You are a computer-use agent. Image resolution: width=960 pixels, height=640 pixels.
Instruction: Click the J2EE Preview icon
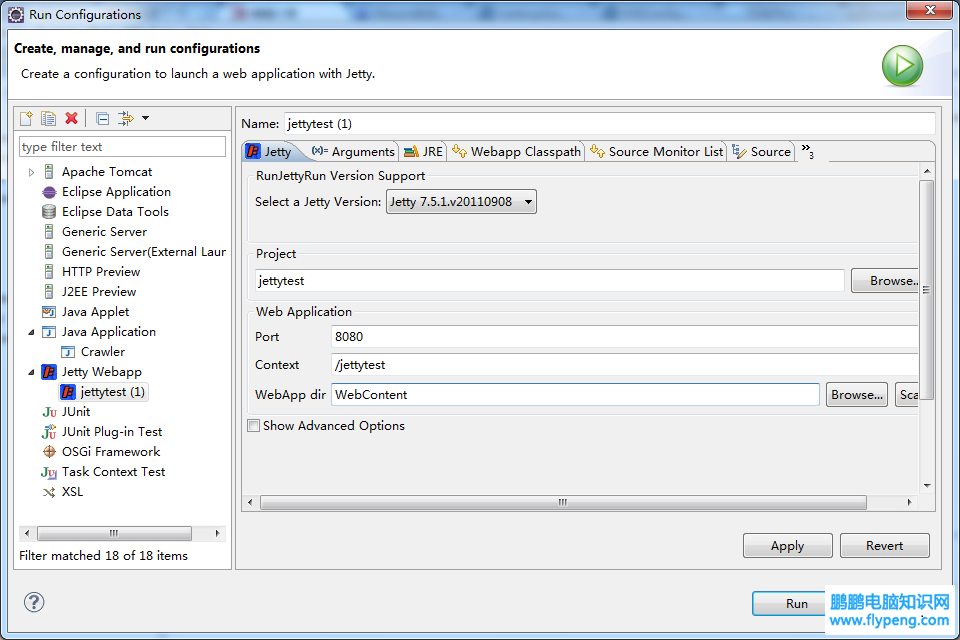click(49, 292)
